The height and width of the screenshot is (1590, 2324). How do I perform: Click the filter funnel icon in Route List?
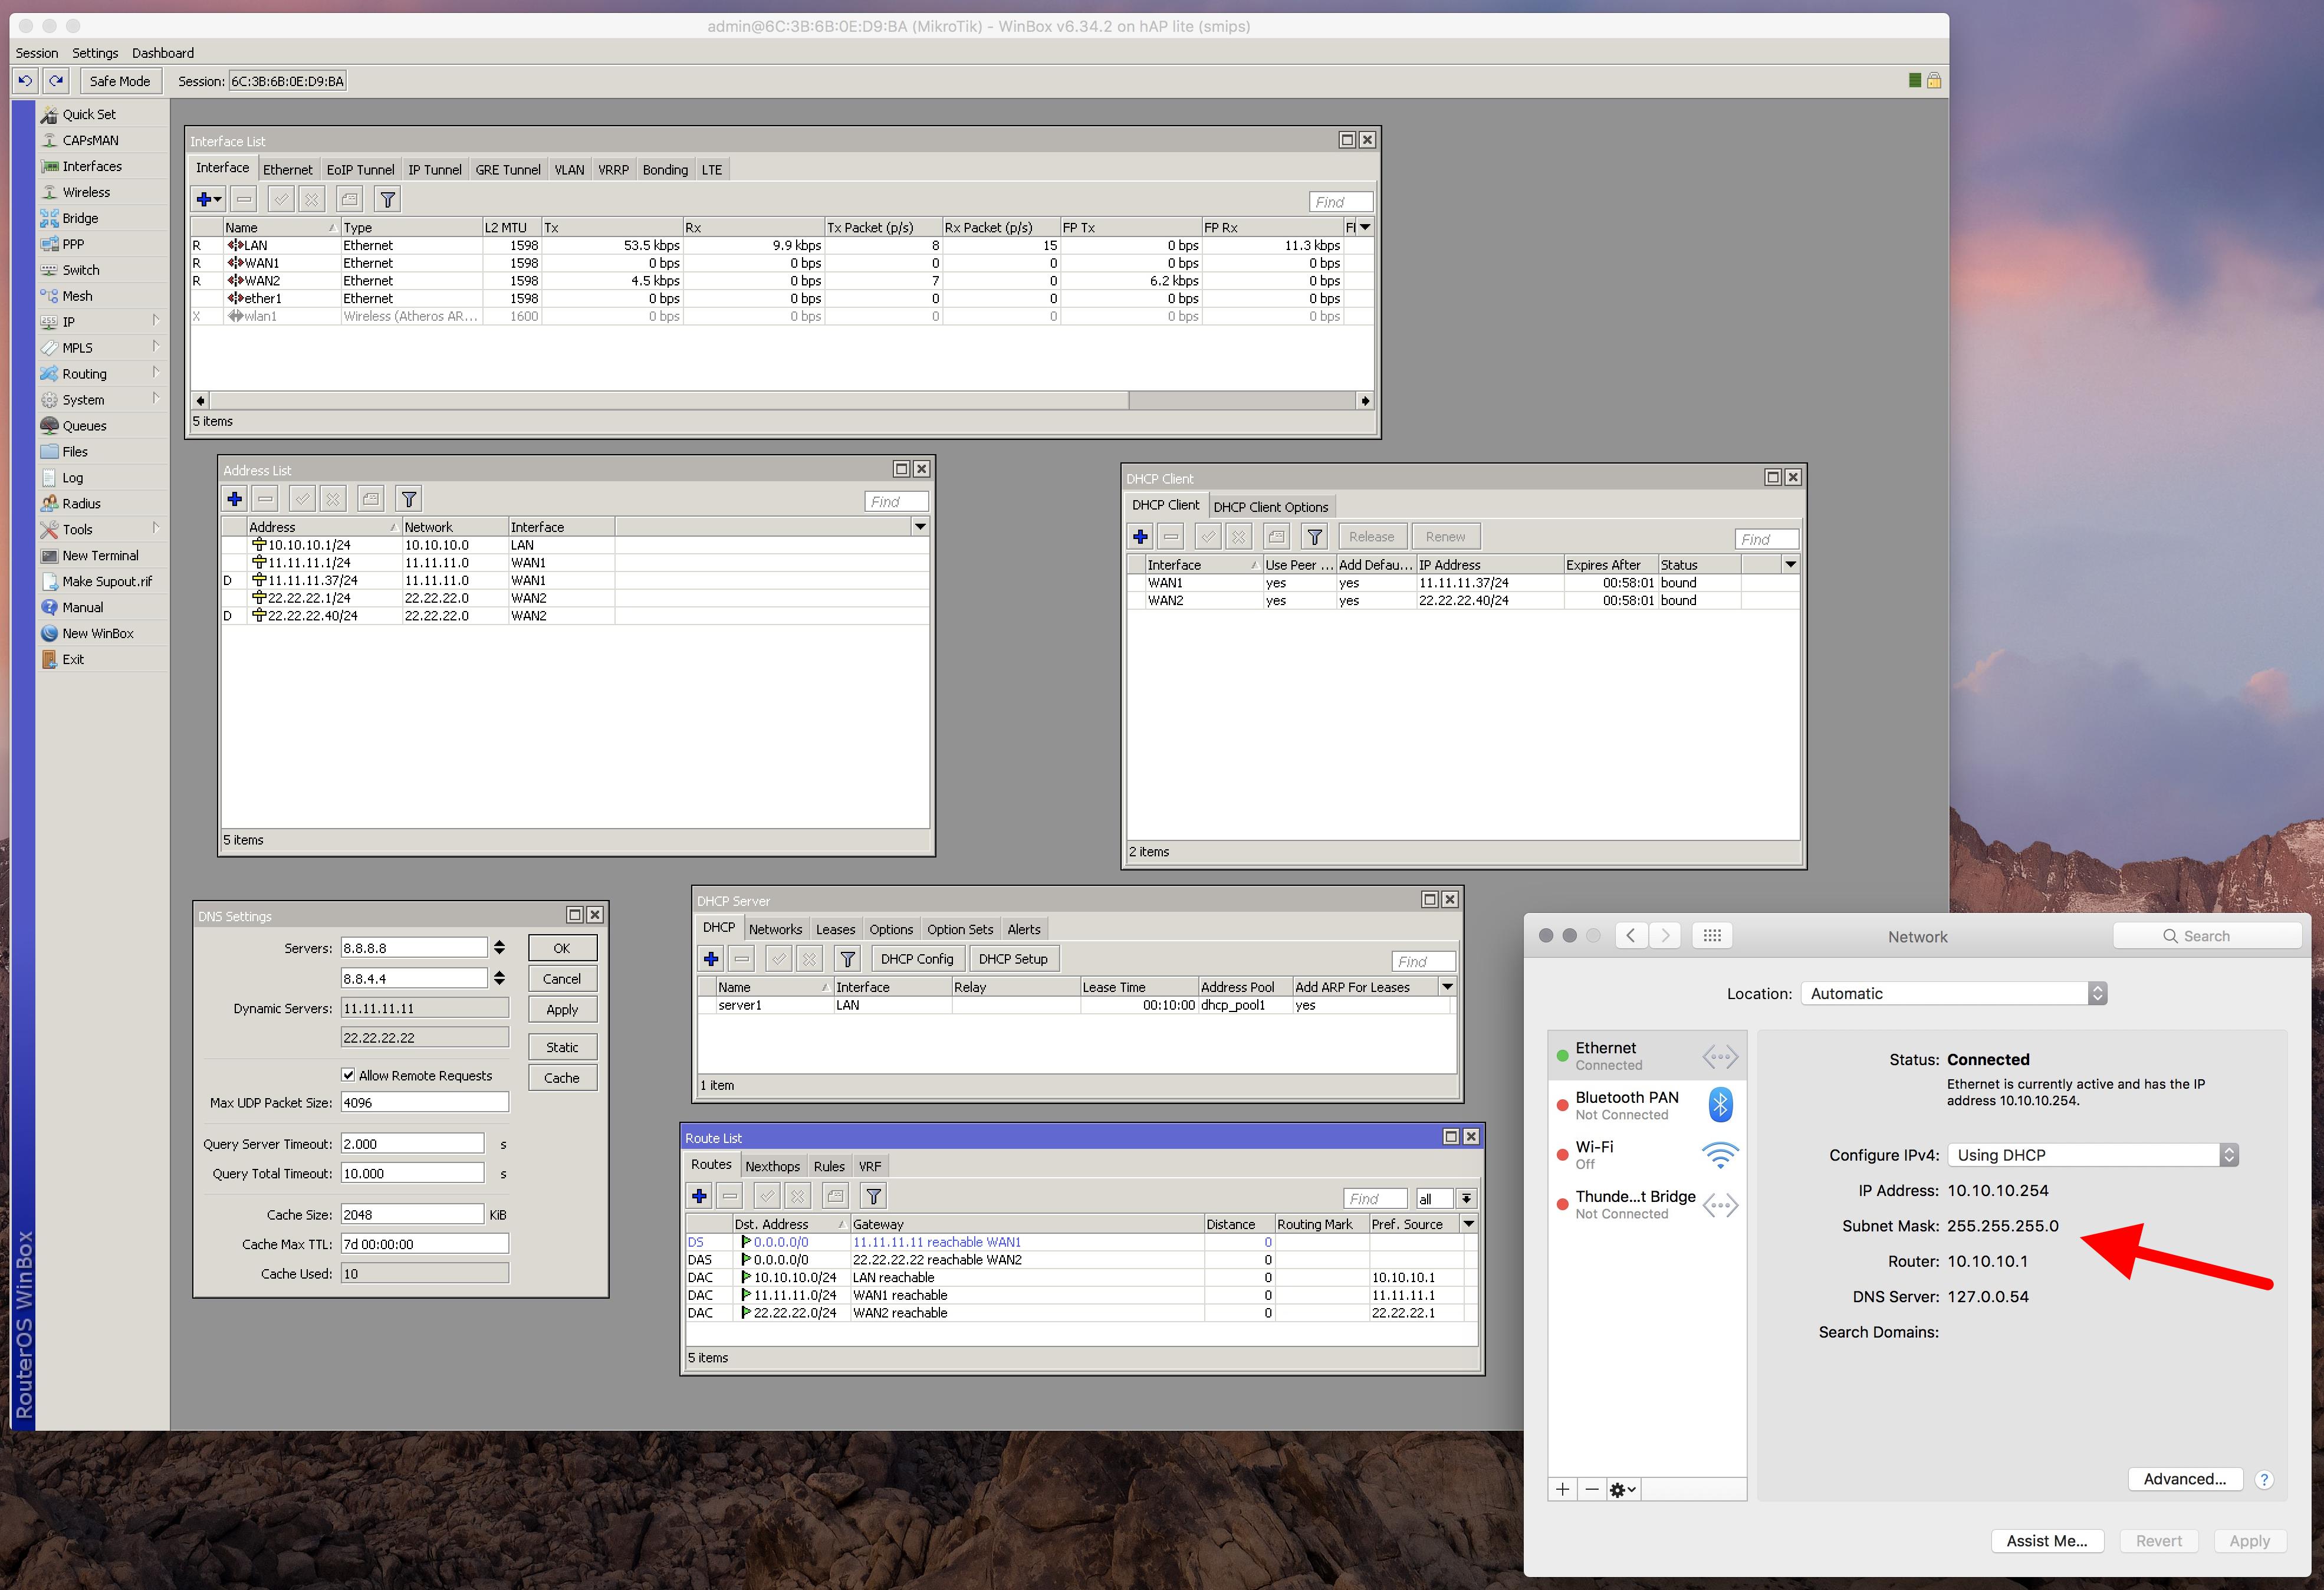(873, 1196)
